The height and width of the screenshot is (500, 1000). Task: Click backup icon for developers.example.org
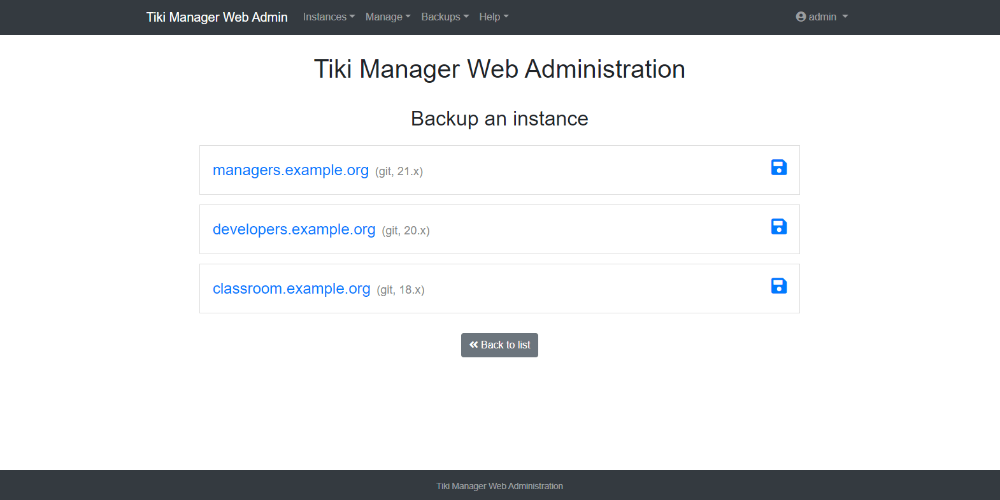tap(779, 226)
